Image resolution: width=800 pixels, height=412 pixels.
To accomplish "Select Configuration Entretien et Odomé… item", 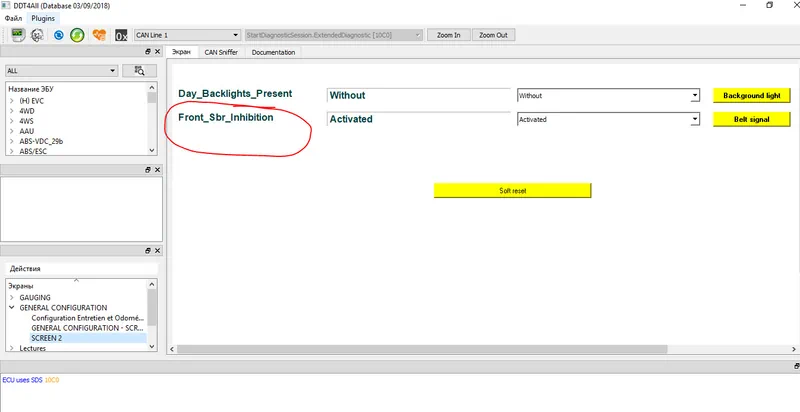I will pos(88,318).
